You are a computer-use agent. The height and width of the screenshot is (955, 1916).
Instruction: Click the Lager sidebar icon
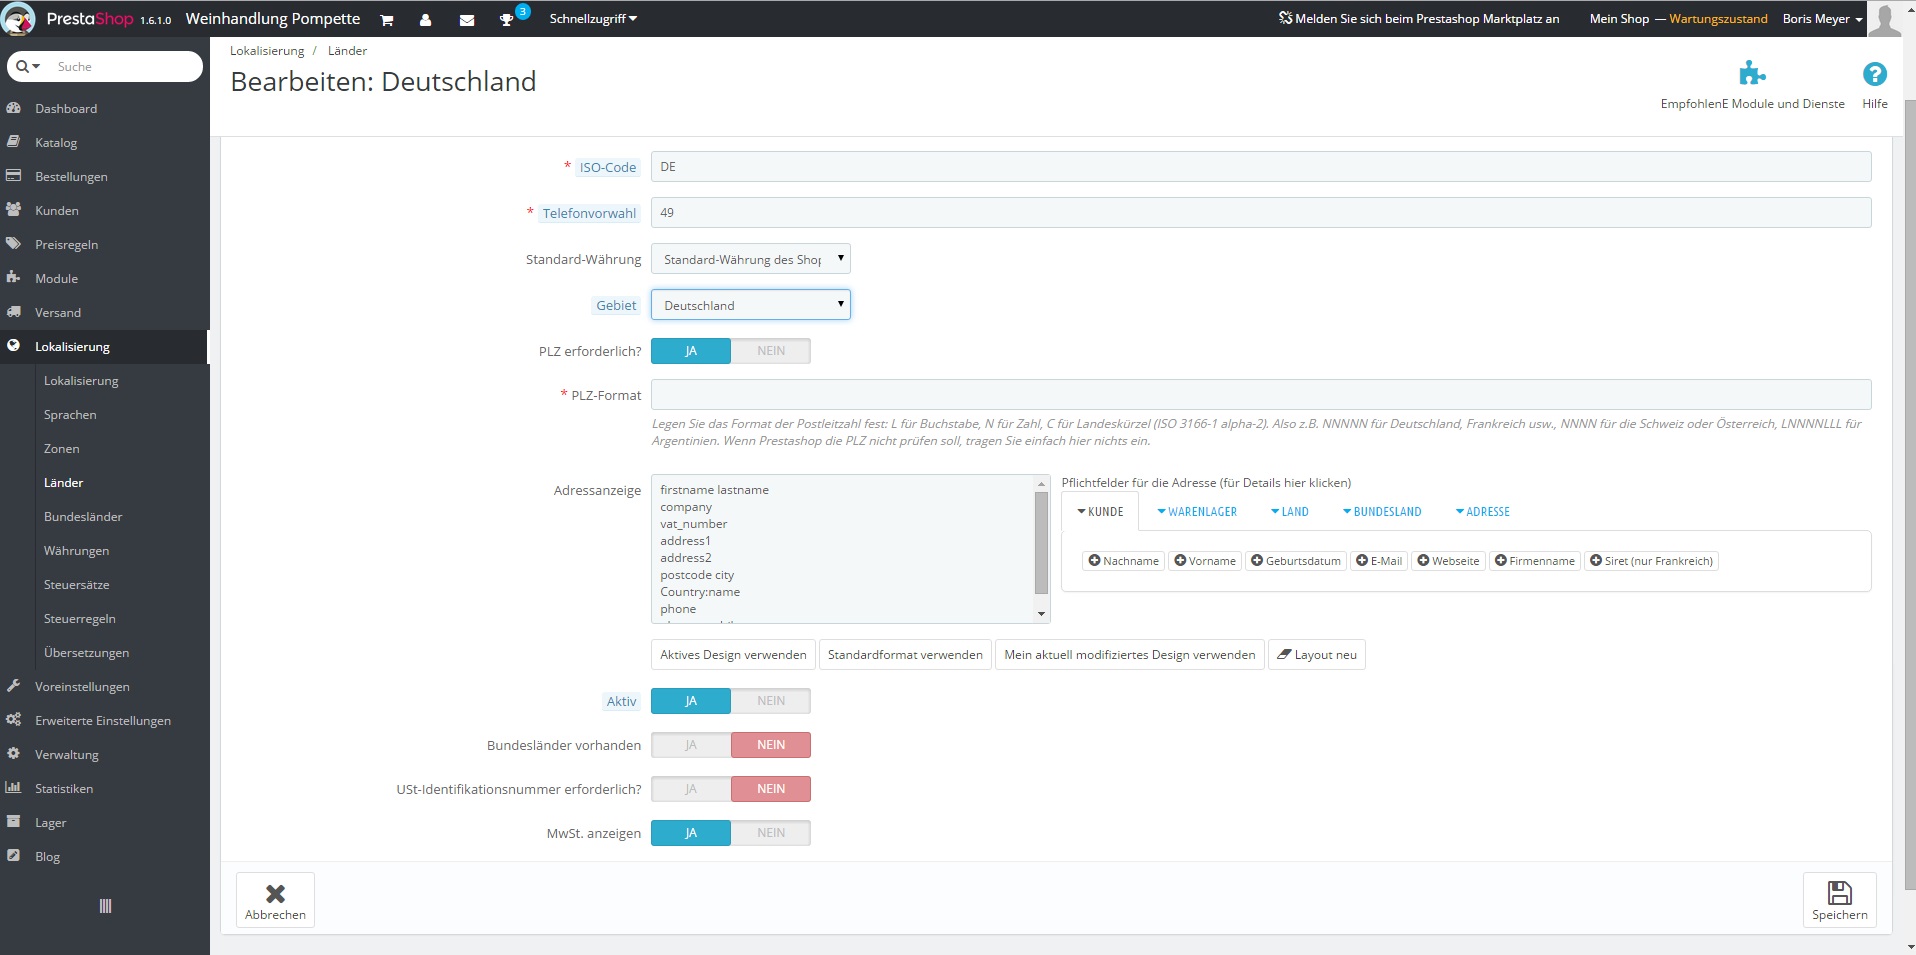pyautogui.click(x=14, y=822)
